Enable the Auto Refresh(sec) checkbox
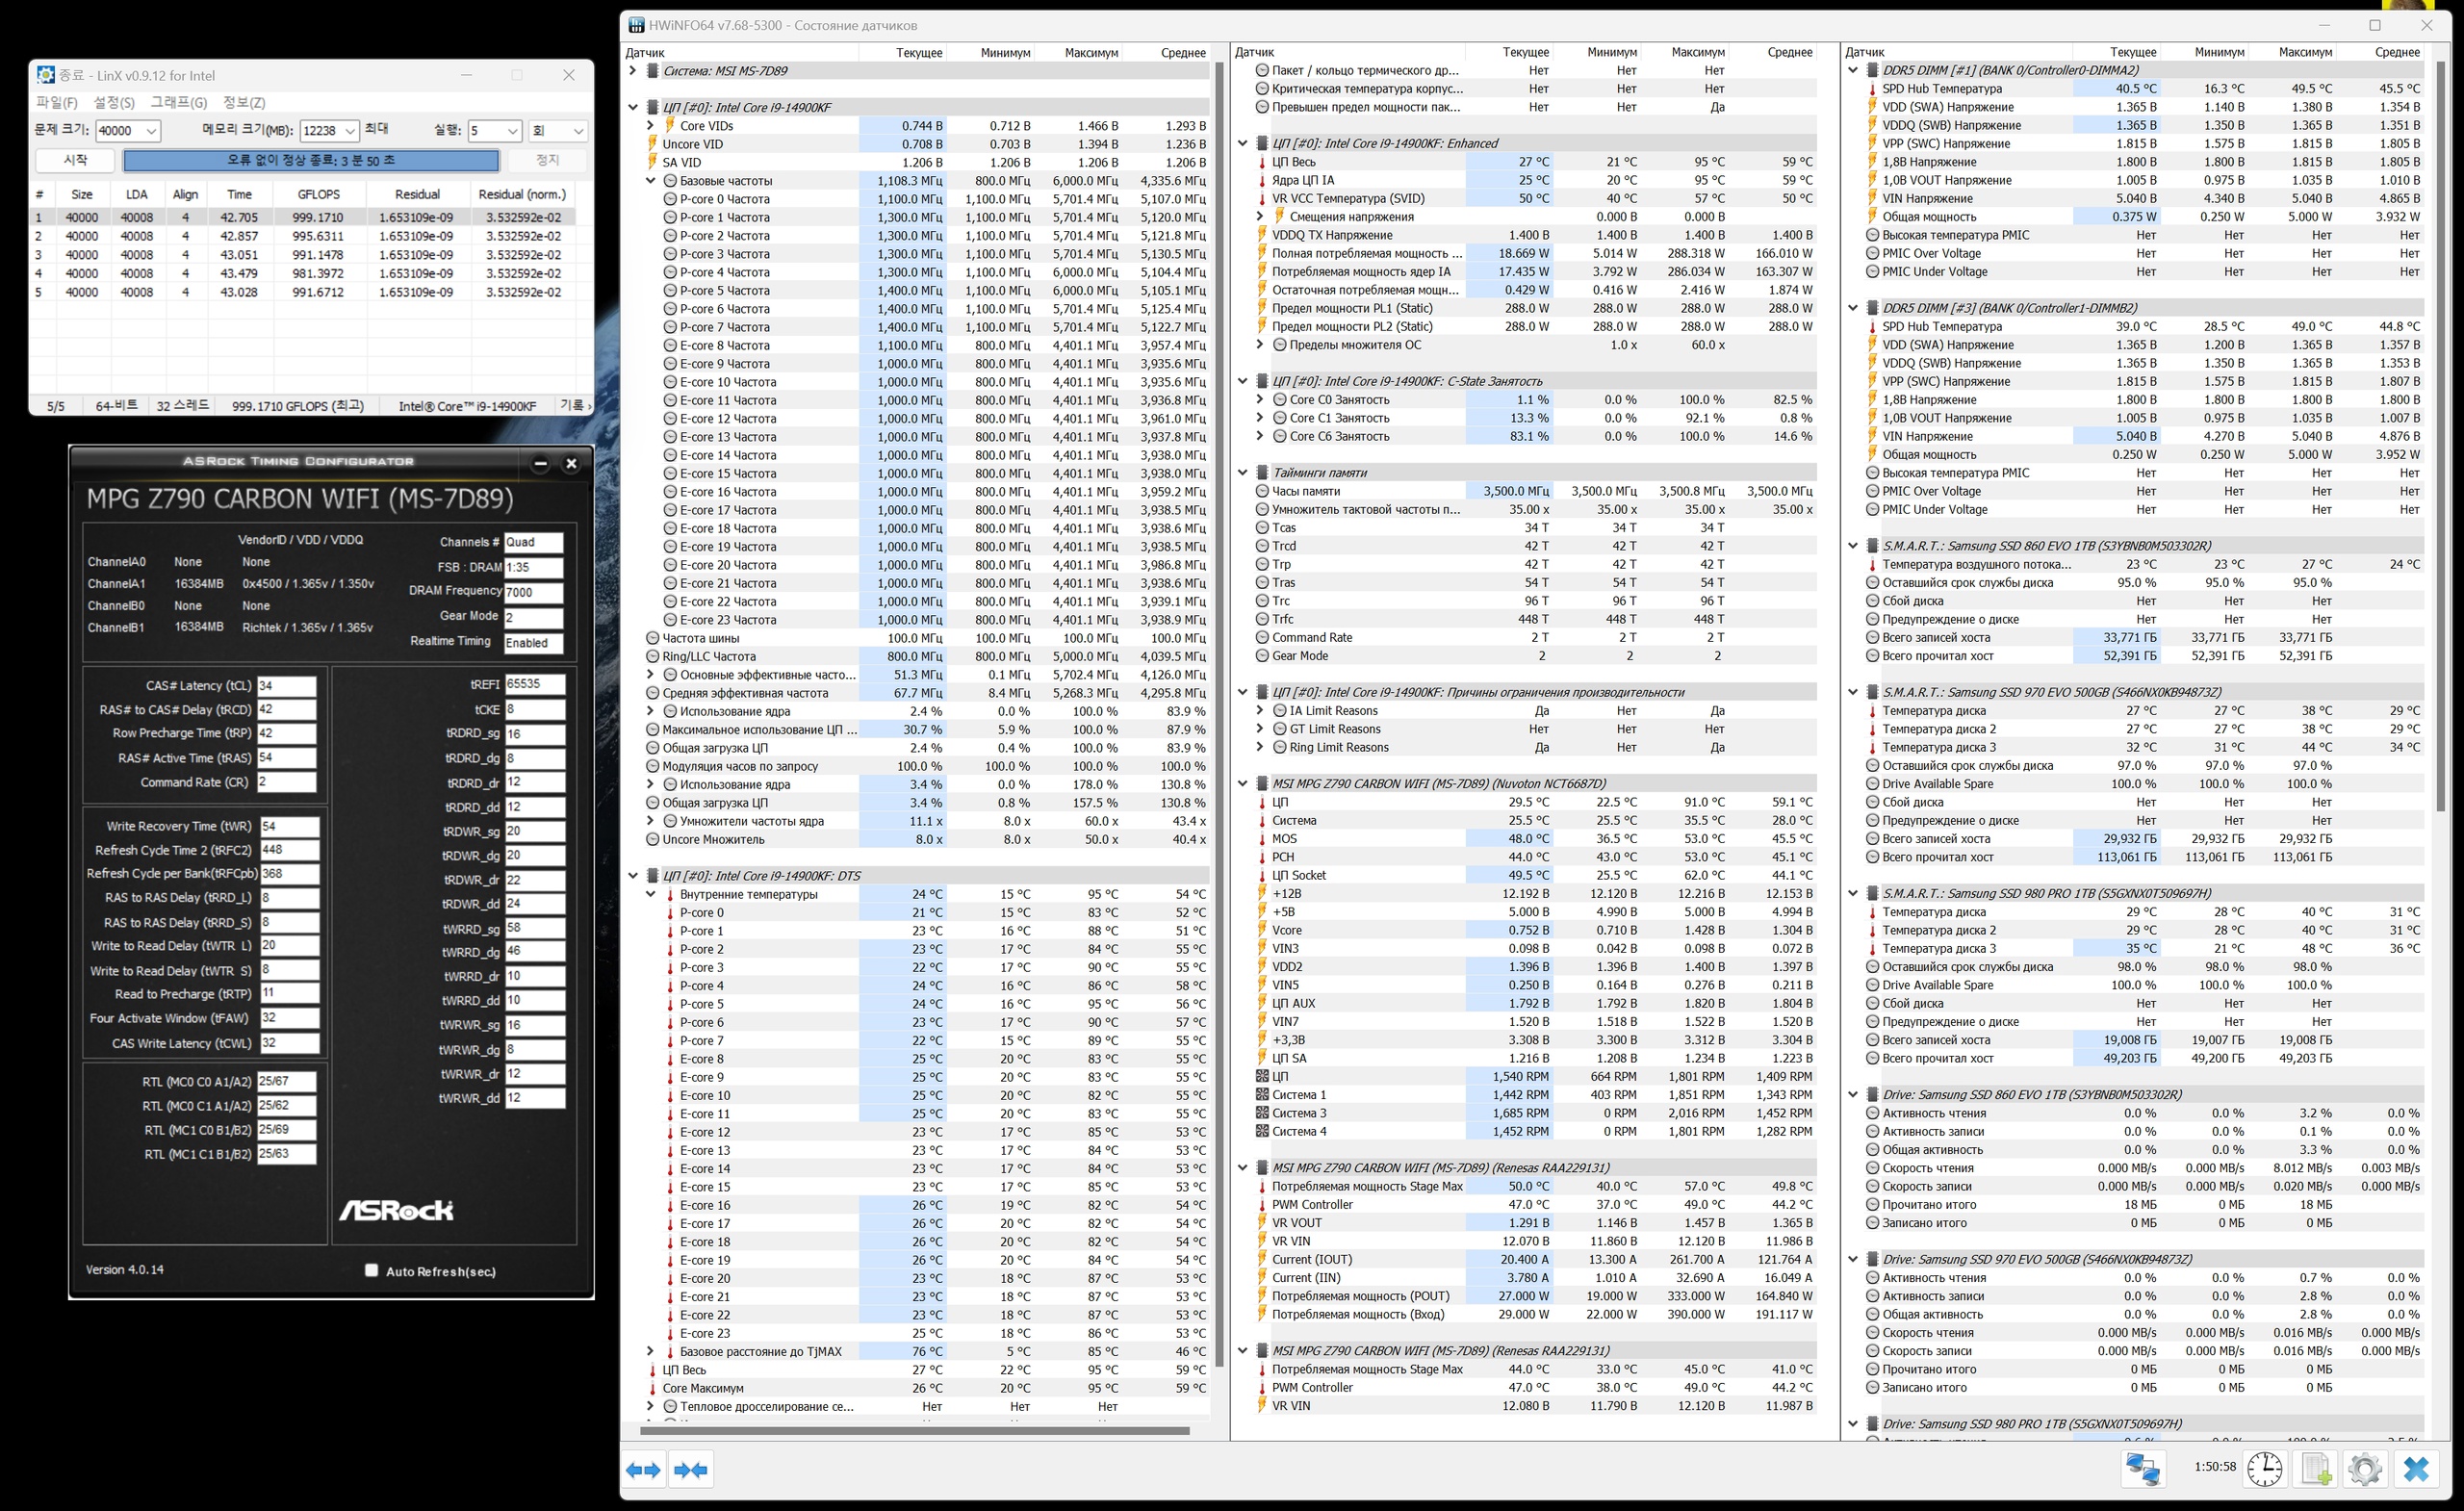 coord(372,1270)
